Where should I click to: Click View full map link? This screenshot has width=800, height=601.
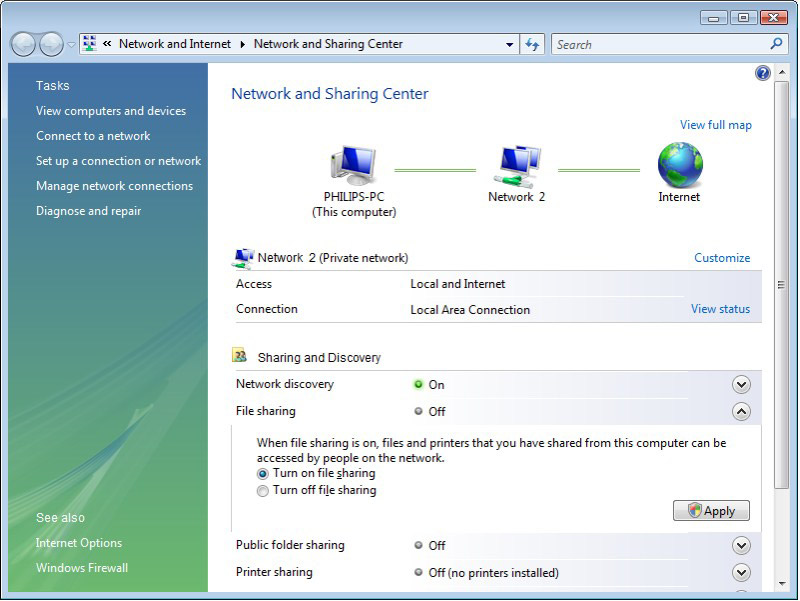coord(715,125)
